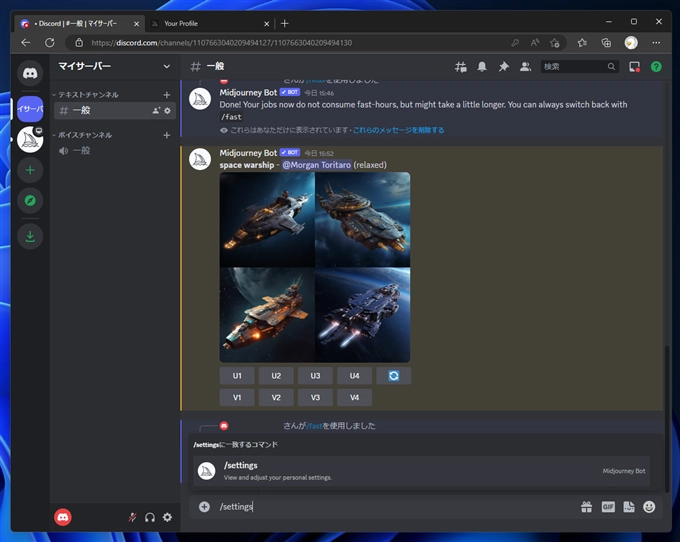The height and width of the screenshot is (542, 680).
Task: Open browser favorites star icon
Action: [x=582, y=42]
